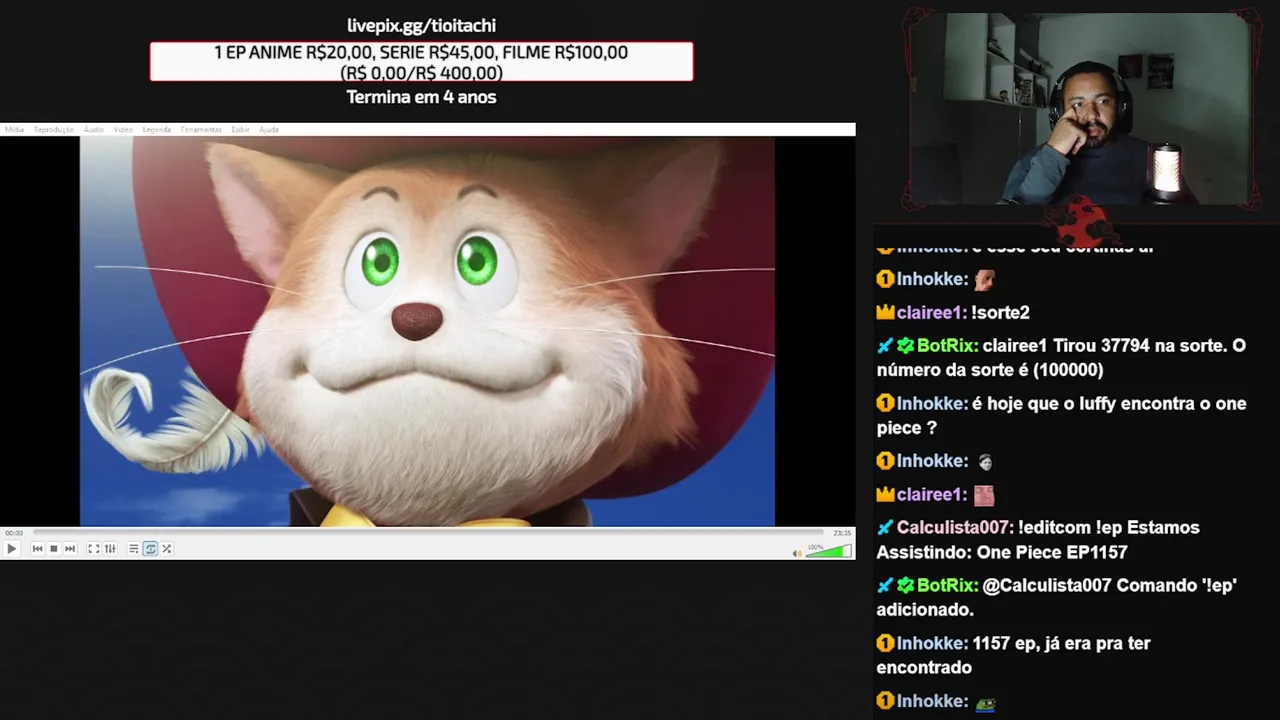Open the Mídia menu
Viewport: 1280px width, 720px height.
14,129
